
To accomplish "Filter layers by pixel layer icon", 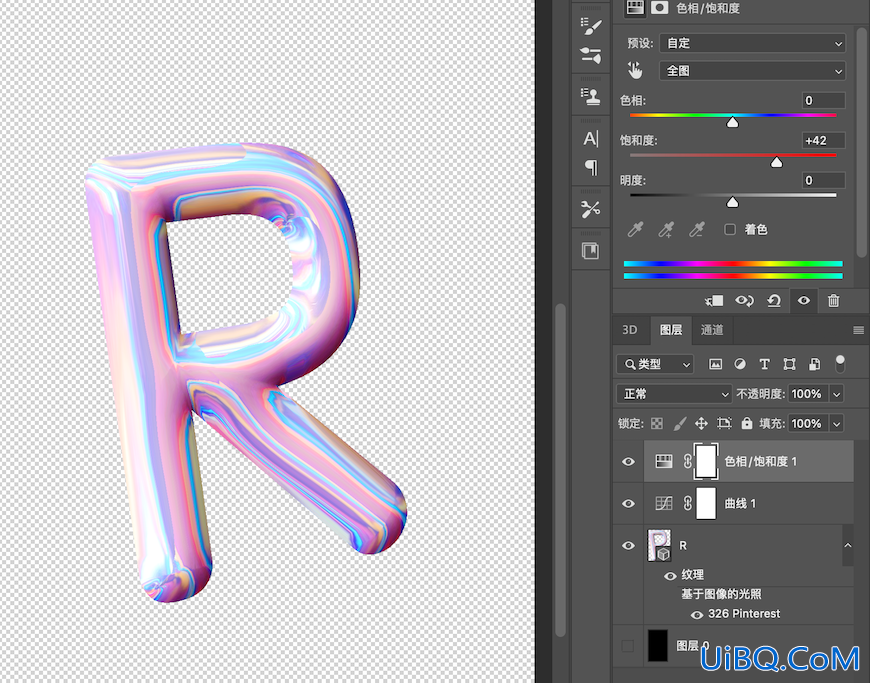I will [716, 364].
